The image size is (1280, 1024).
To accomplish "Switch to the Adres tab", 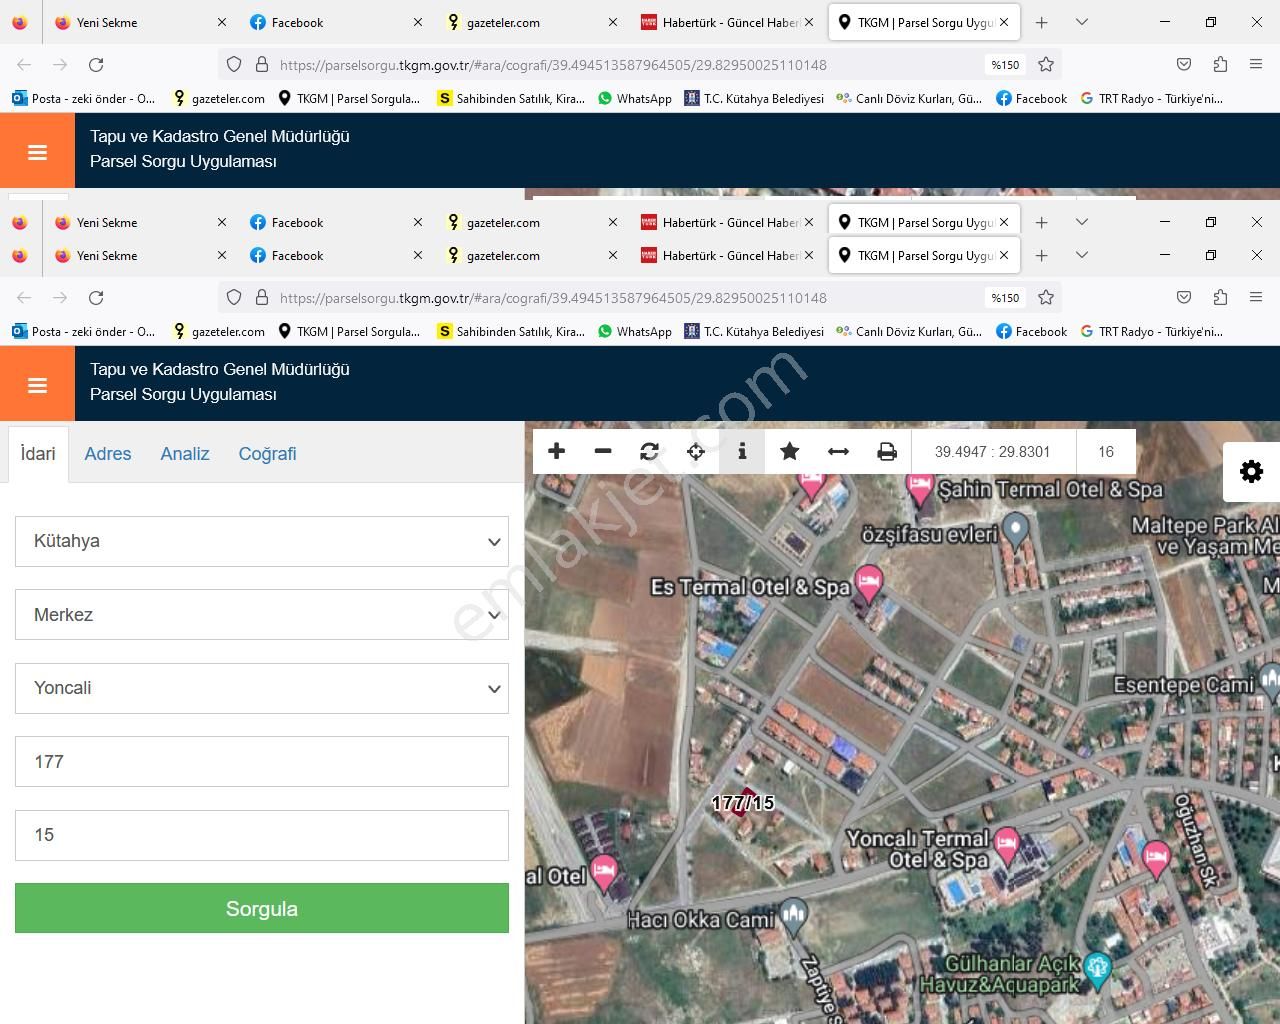I will pyautogui.click(x=108, y=454).
